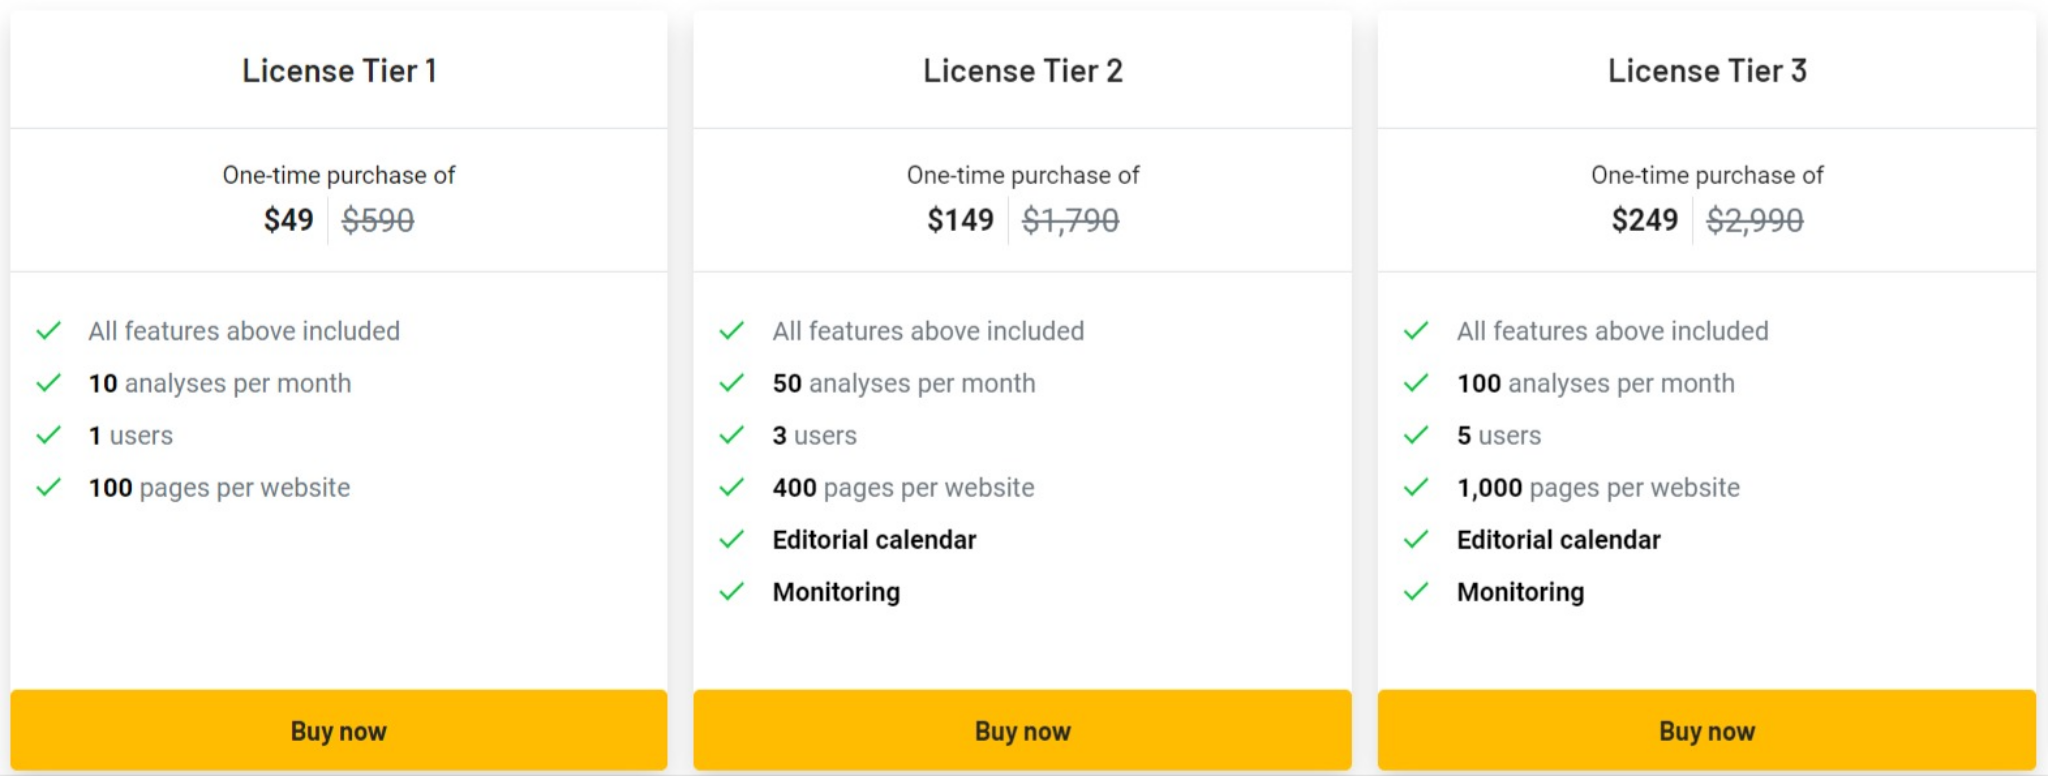Click 400 pages per website text
This screenshot has height=776, width=2048.
point(904,488)
